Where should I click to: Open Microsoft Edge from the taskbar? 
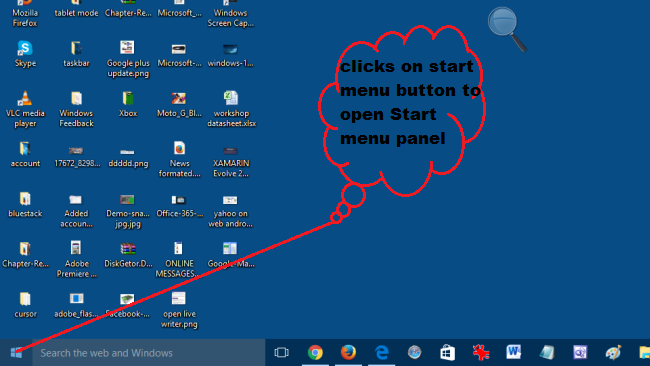[381, 353]
